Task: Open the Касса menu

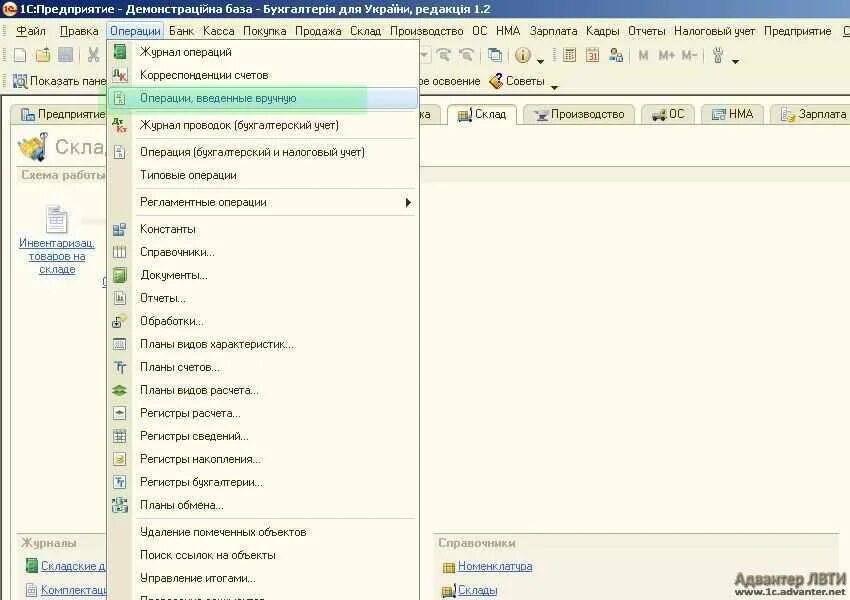Action: point(218,31)
